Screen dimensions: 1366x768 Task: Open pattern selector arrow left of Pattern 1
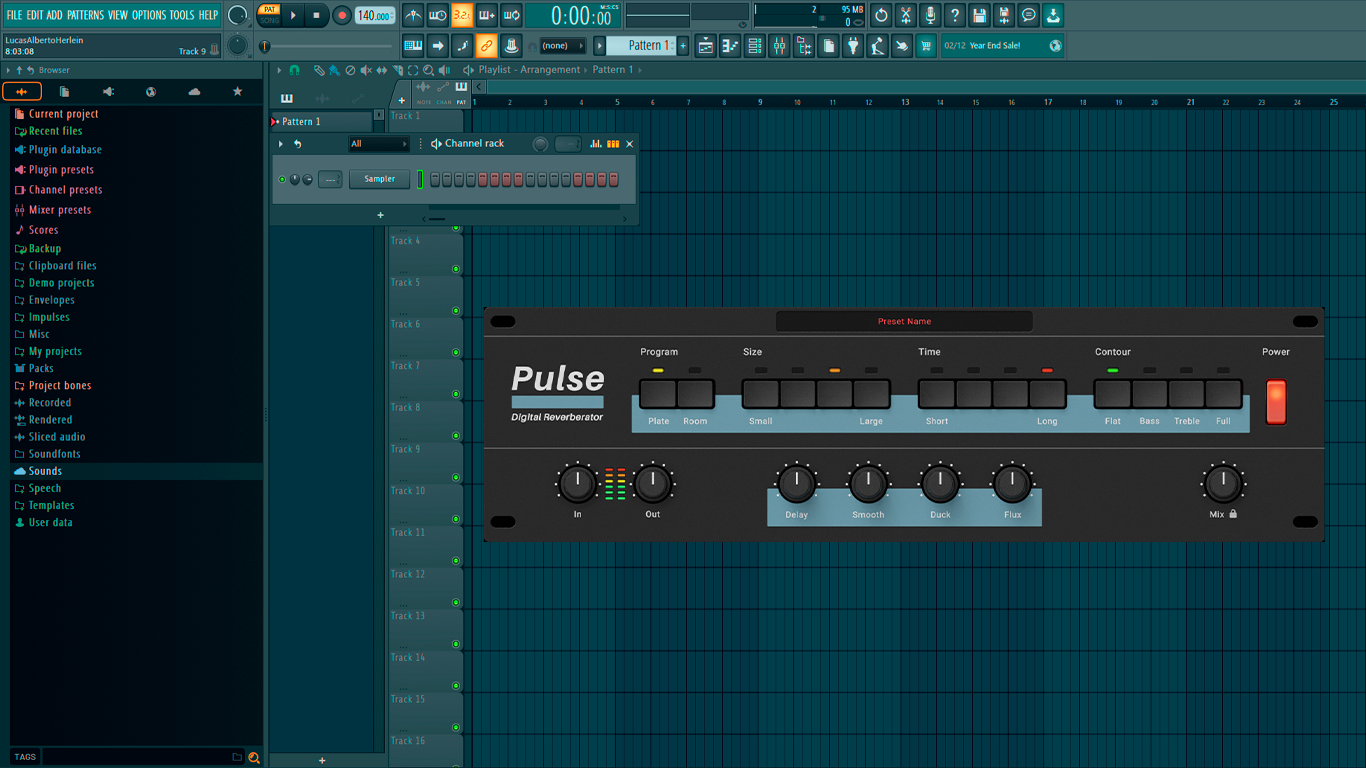click(x=600, y=45)
